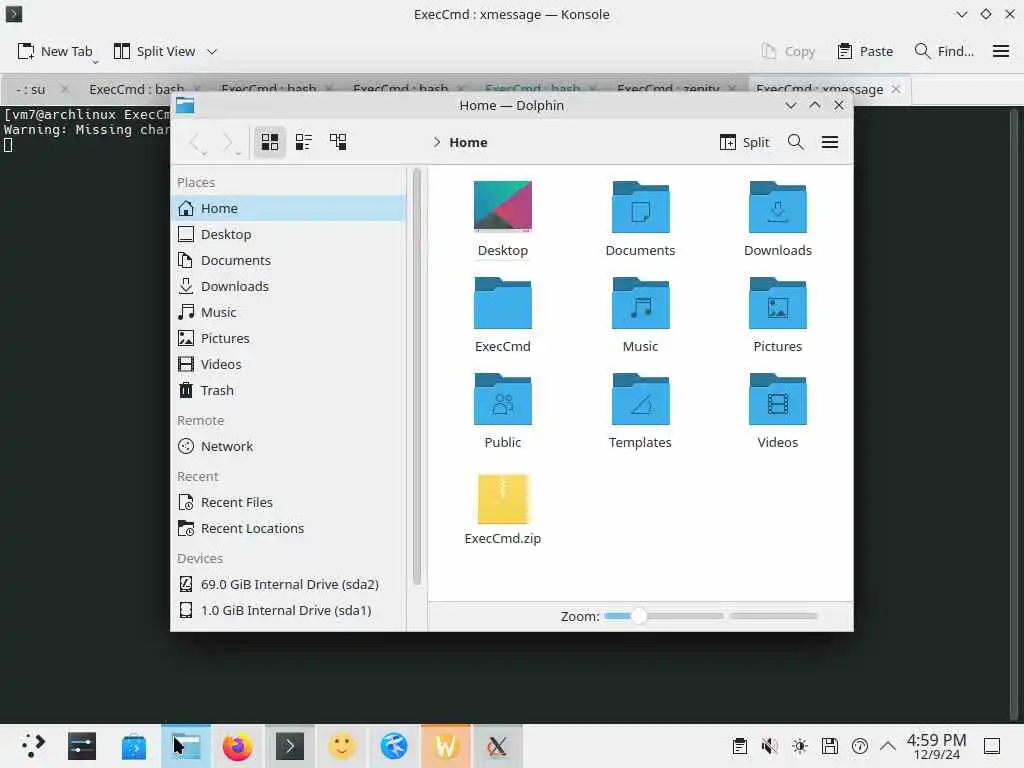Select the Public folder icon

click(502, 398)
